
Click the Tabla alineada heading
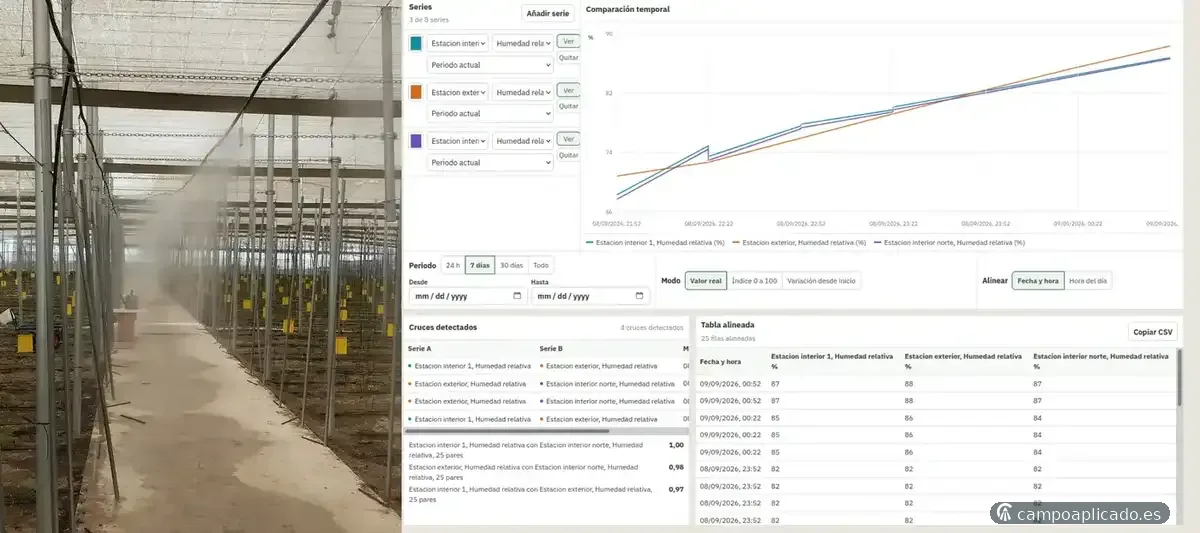click(727, 325)
